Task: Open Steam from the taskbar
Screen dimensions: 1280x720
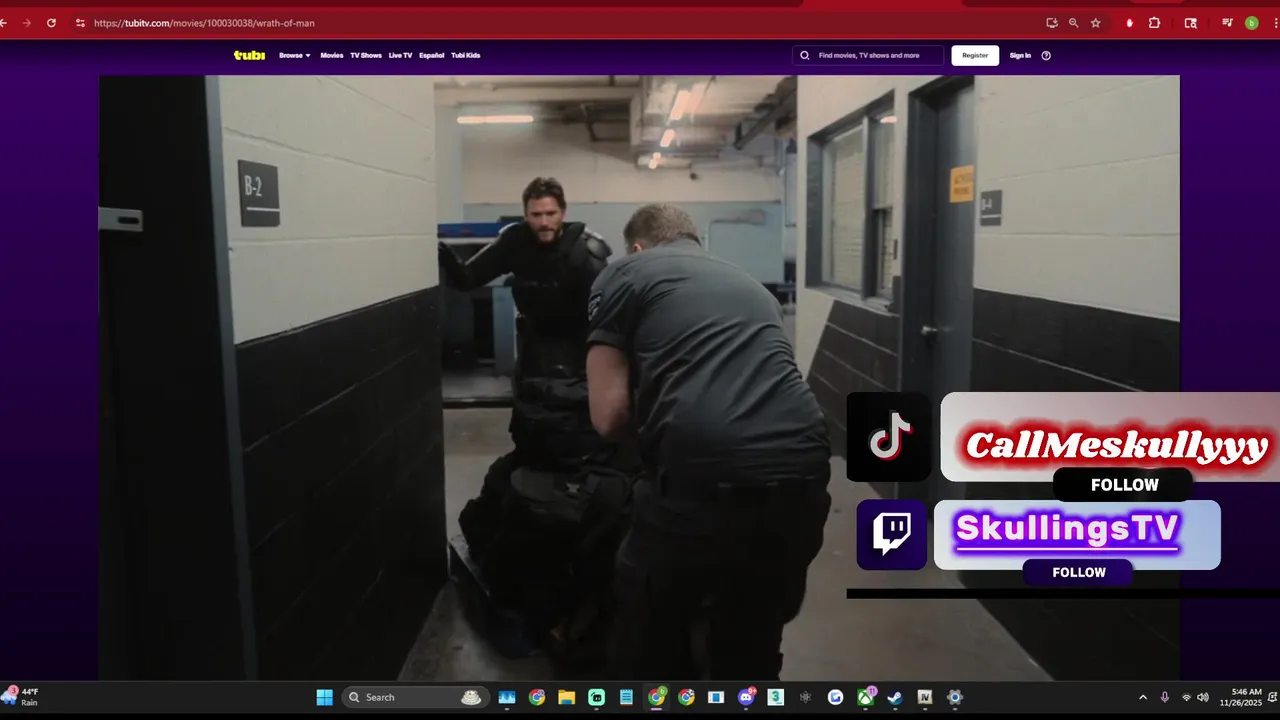Action: [x=895, y=697]
